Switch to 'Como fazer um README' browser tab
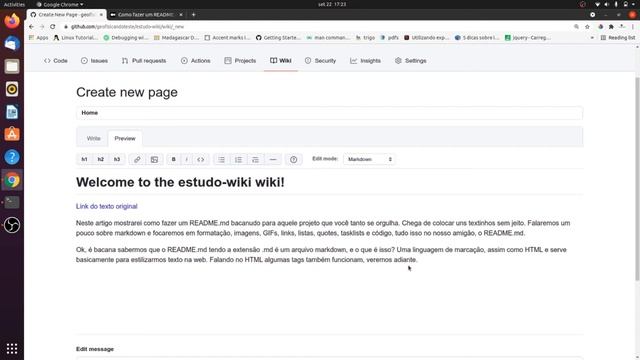 click(x=146, y=15)
